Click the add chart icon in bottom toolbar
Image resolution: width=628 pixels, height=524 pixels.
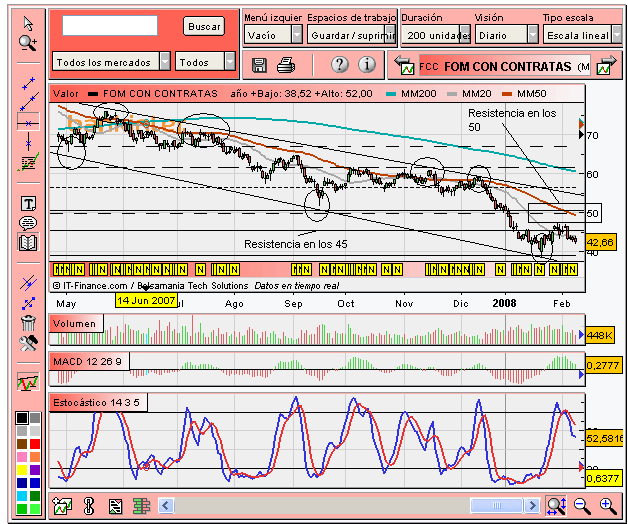pos(62,506)
